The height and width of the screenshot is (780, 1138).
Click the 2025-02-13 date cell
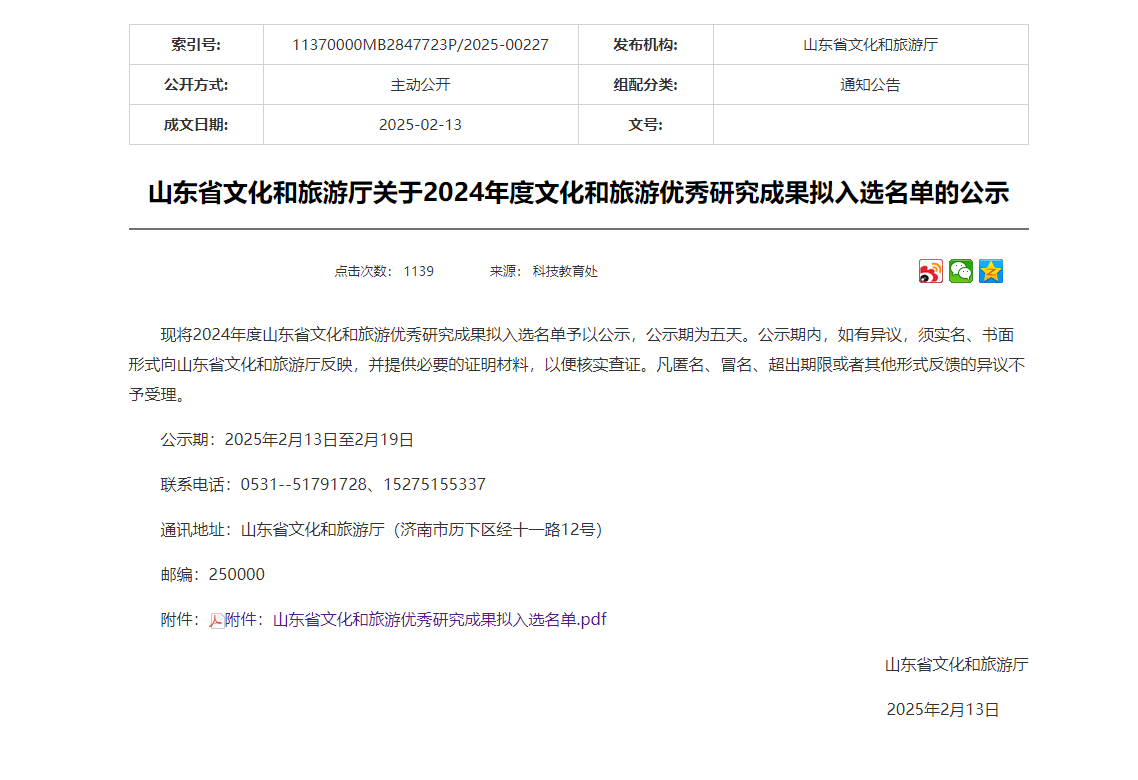[x=420, y=125]
